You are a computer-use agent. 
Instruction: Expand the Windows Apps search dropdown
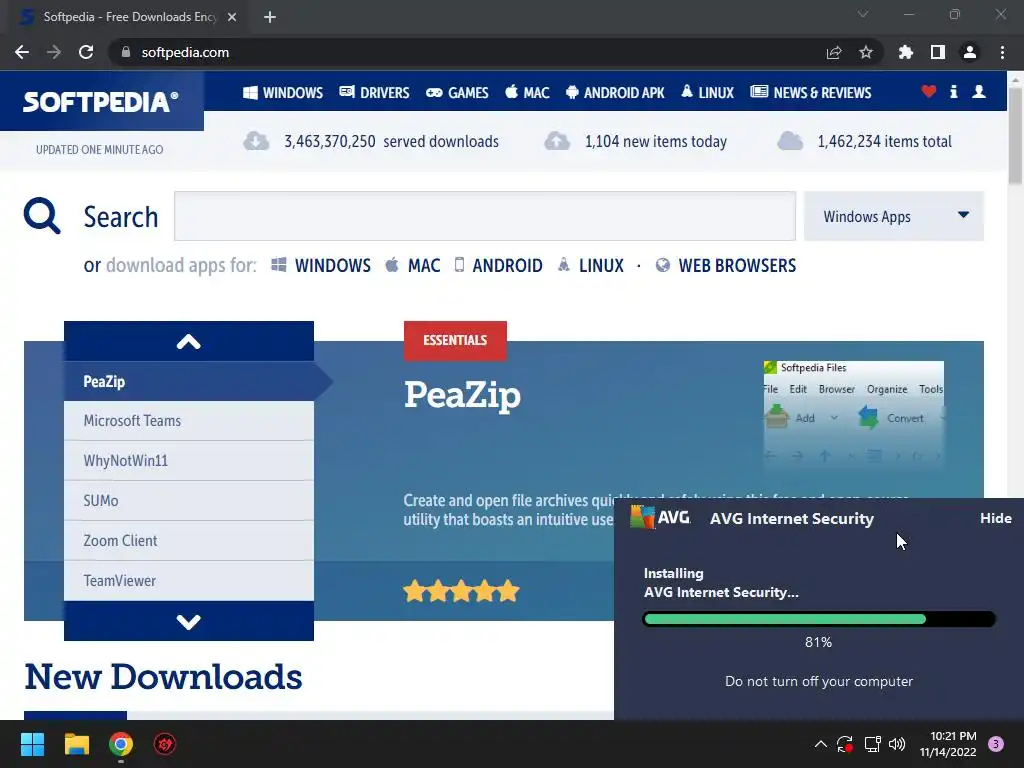[893, 216]
